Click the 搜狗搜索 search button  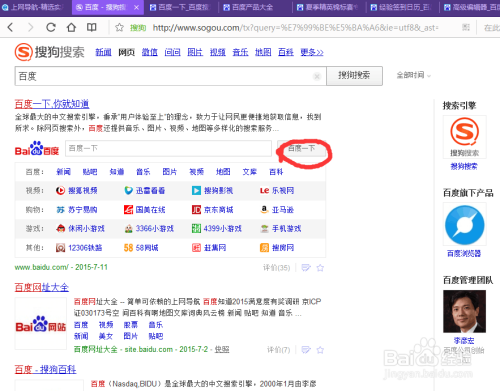tap(354, 76)
